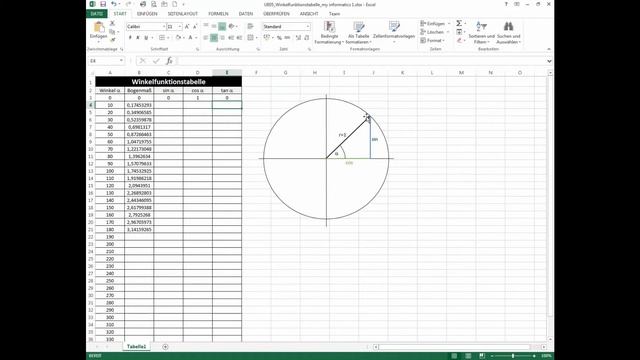This screenshot has width=640, height=360.
Task: Align cell text to the bottom
Action: tap(222, 26)
